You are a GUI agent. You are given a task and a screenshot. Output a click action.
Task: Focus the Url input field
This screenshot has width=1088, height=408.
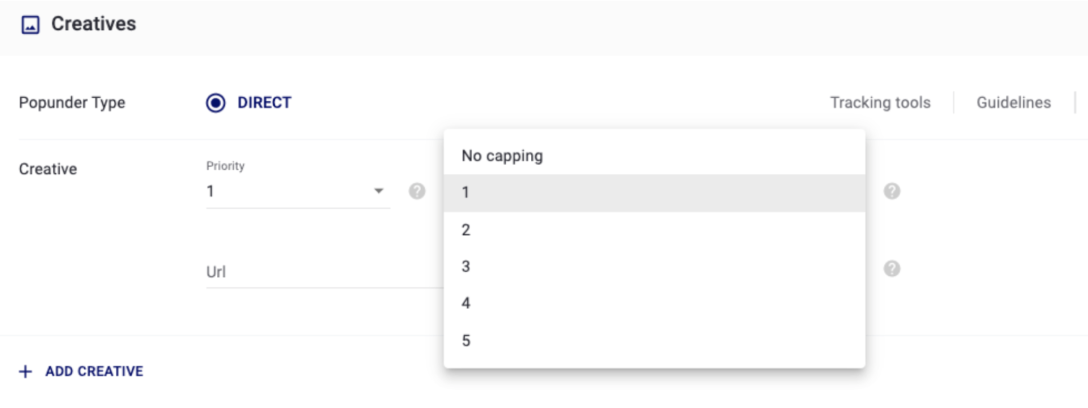(320, 271)
